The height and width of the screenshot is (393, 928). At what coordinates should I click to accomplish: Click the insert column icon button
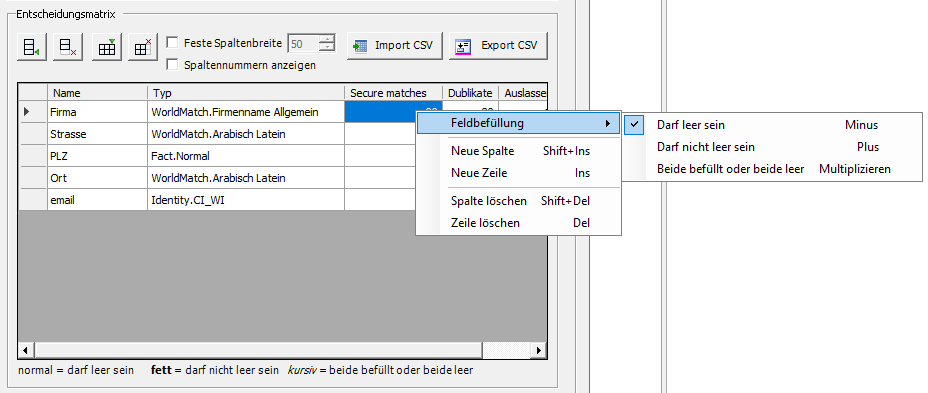107,47
